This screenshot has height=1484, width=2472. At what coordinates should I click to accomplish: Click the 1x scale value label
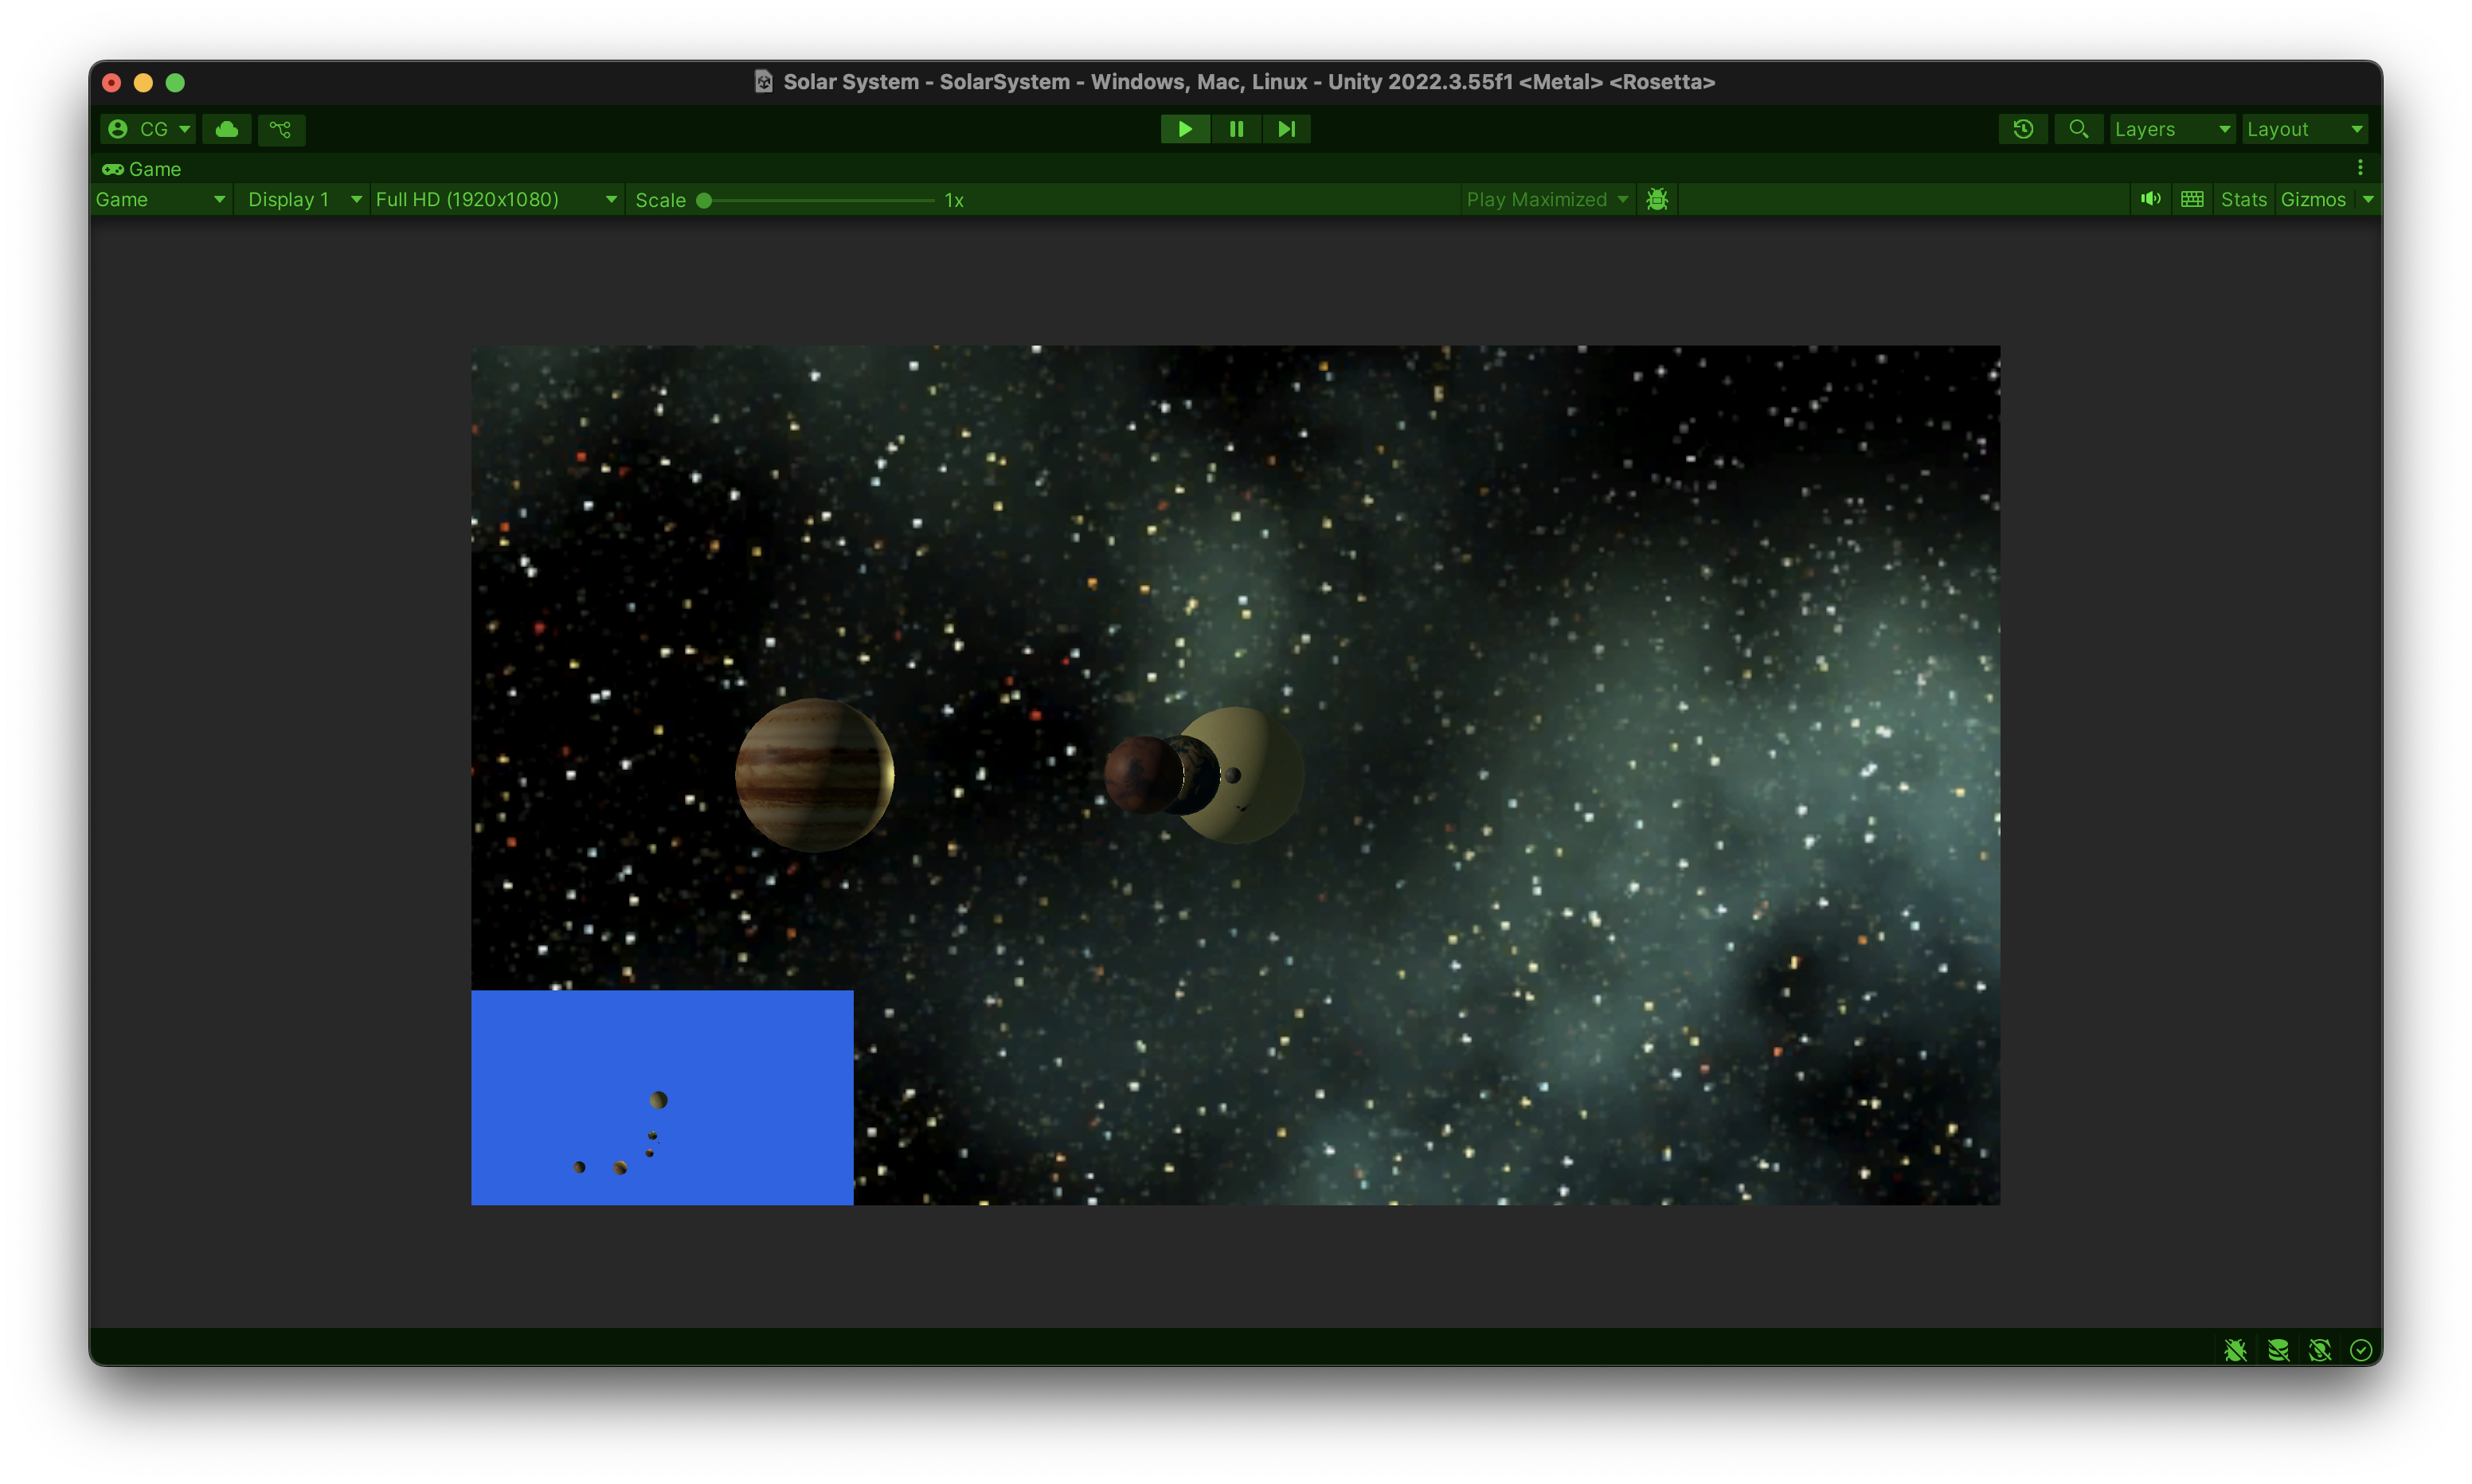tap(954, 200)
